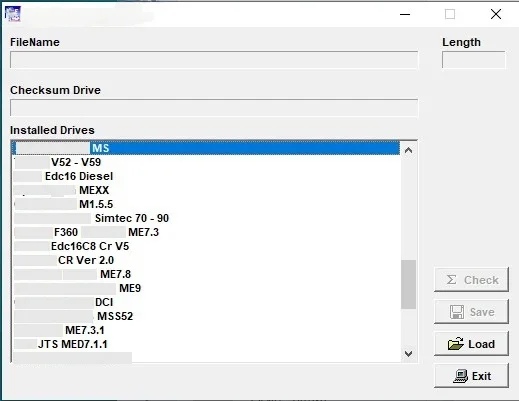Select the Simtec 70 - 90 drive
Screen dimensions: 519x401
[x=206, y=218]
